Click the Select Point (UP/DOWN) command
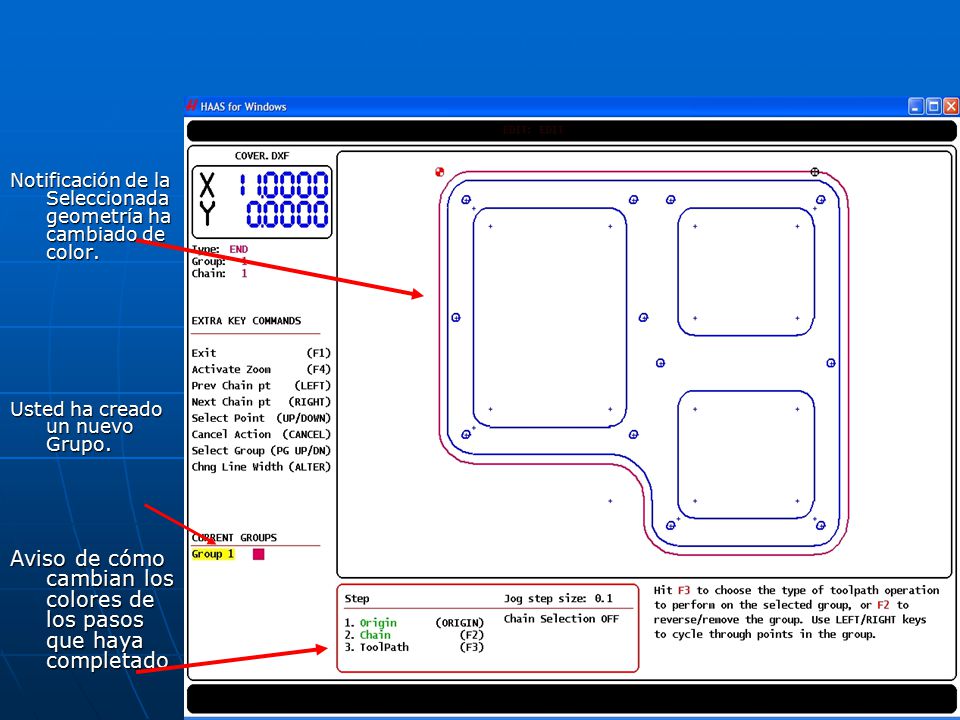Screen dimensions: 960x720 [261, 418]
